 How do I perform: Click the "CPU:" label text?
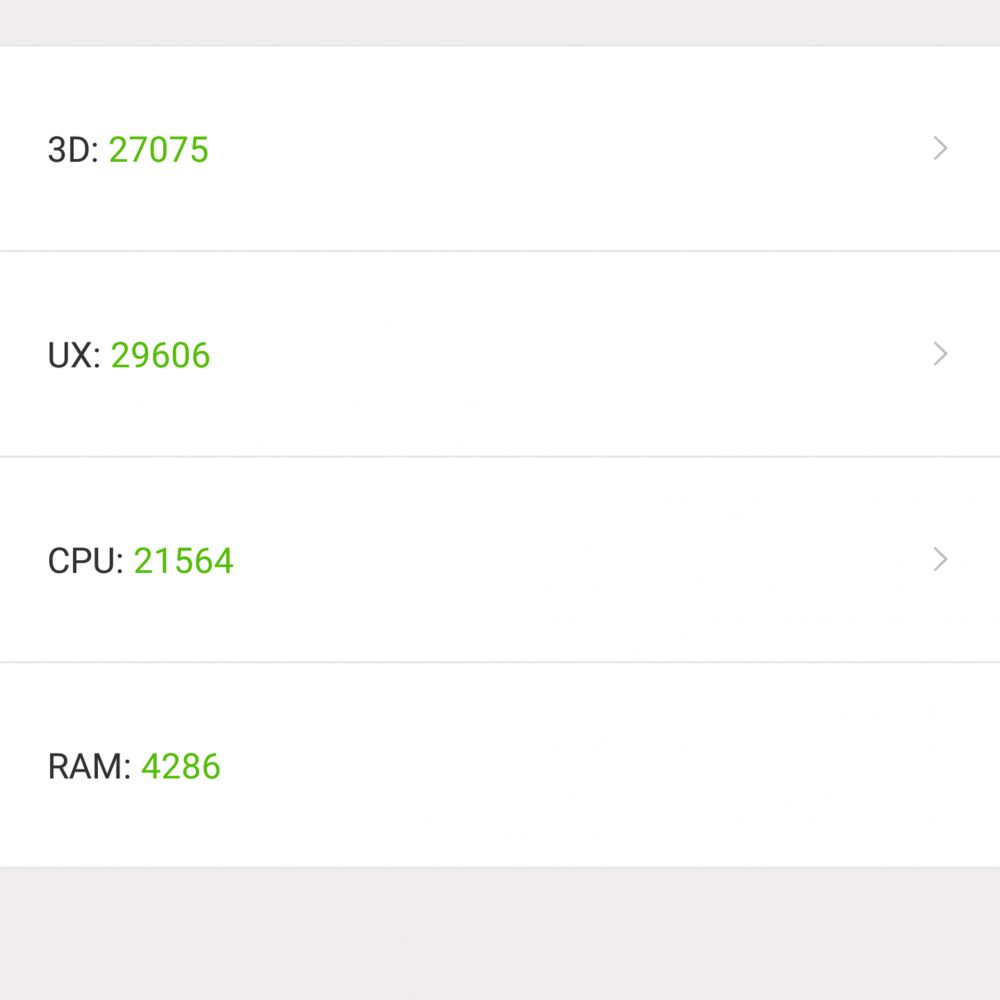85,561
